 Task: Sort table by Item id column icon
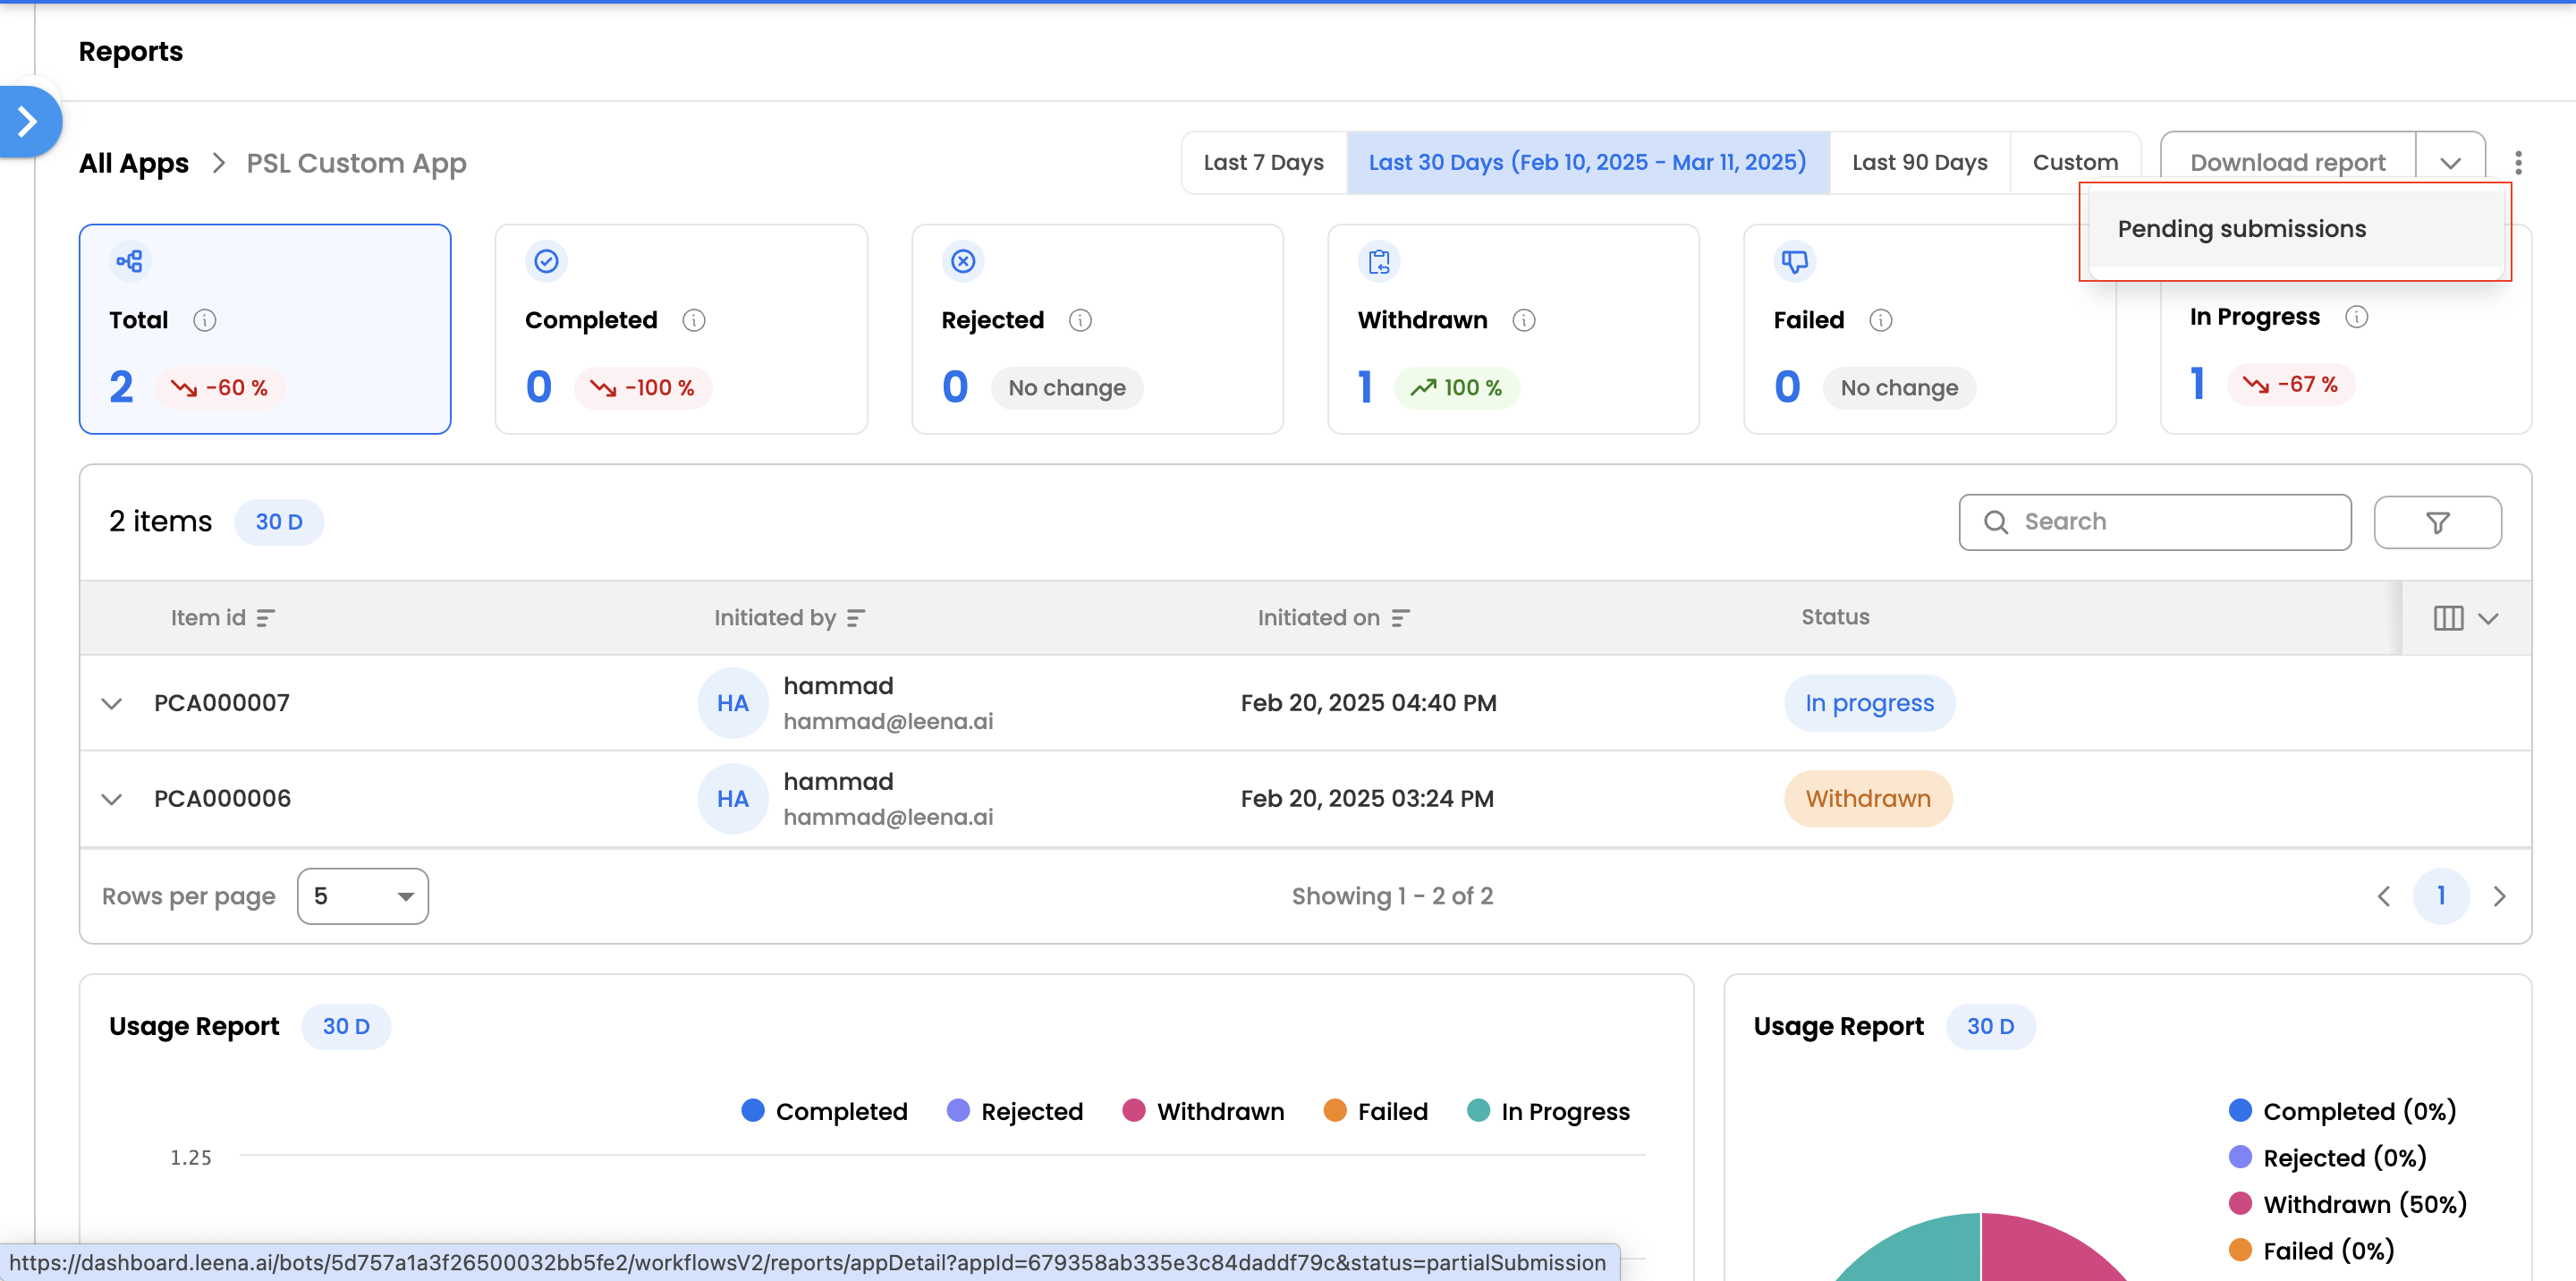pyautogui.click(x=265, y=618)
